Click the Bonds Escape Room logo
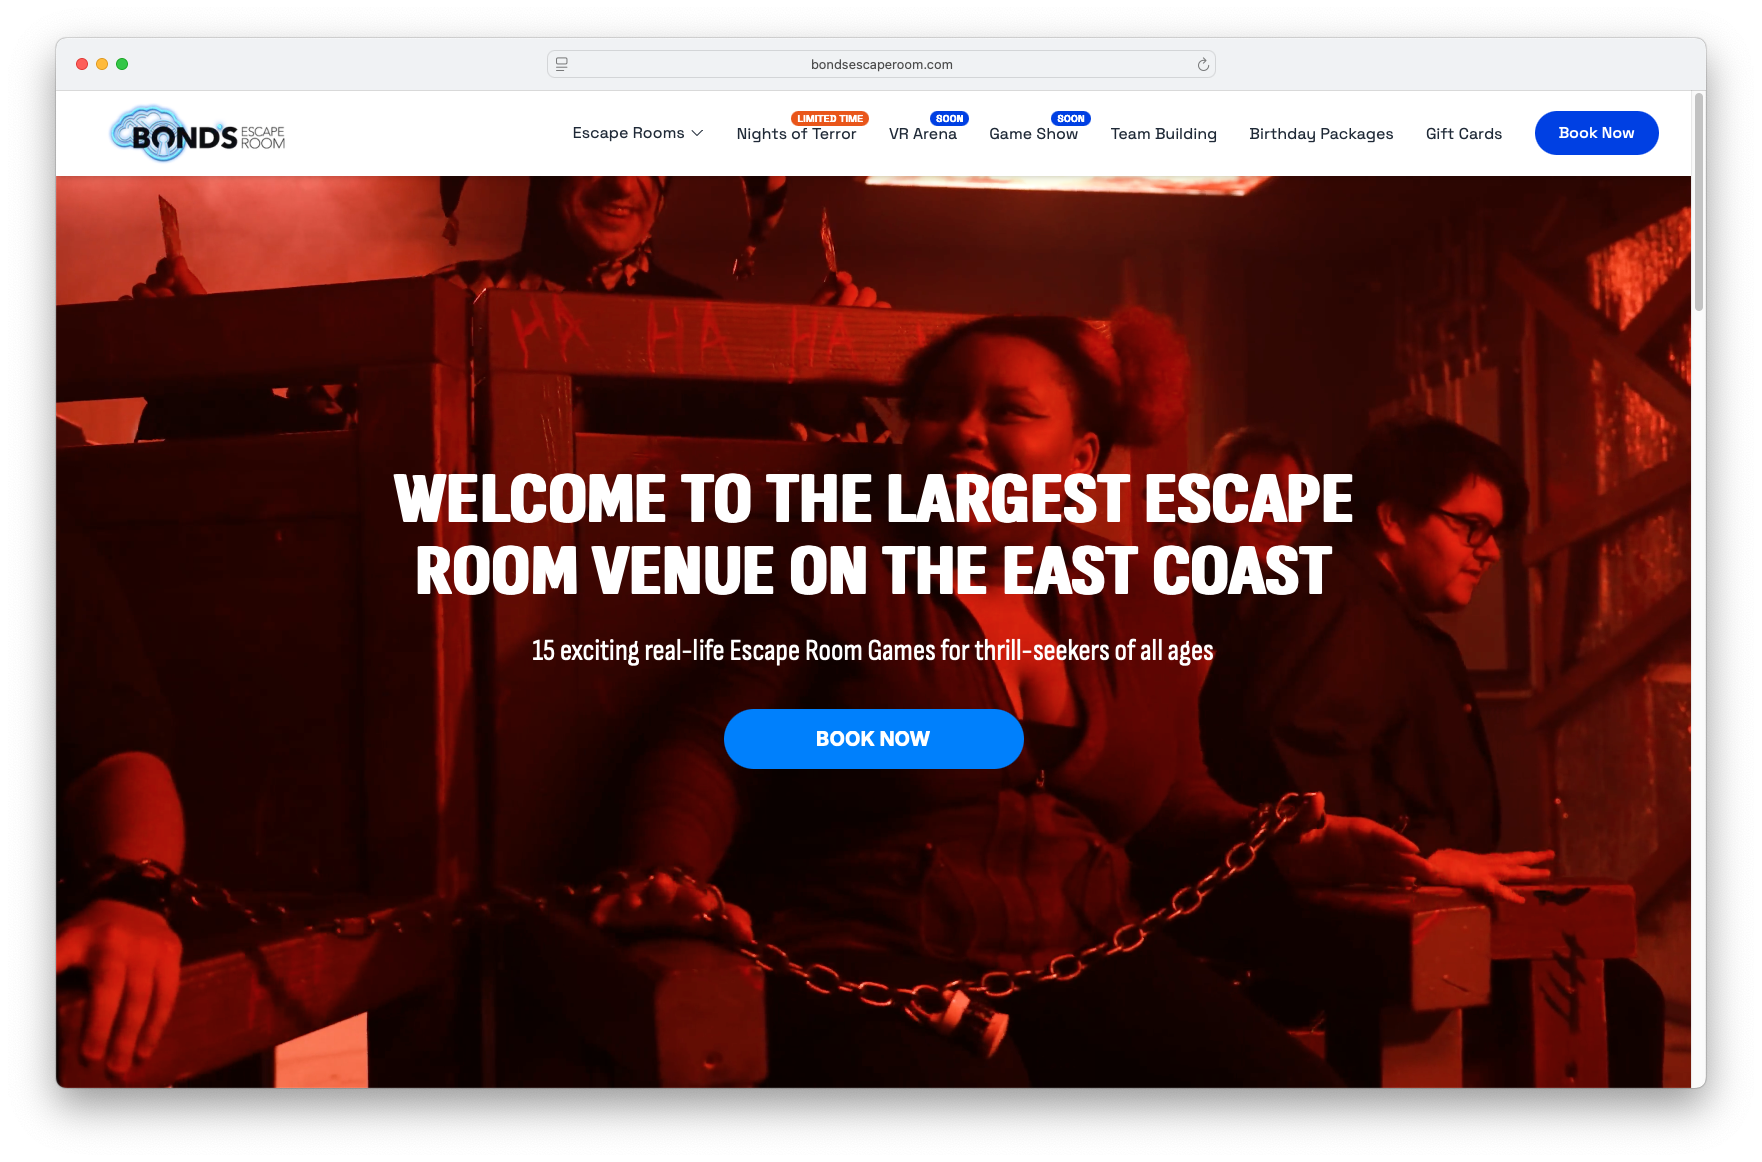Image resolution: width=1762 pixels, height=1162 pixels. tap(197, 133)
